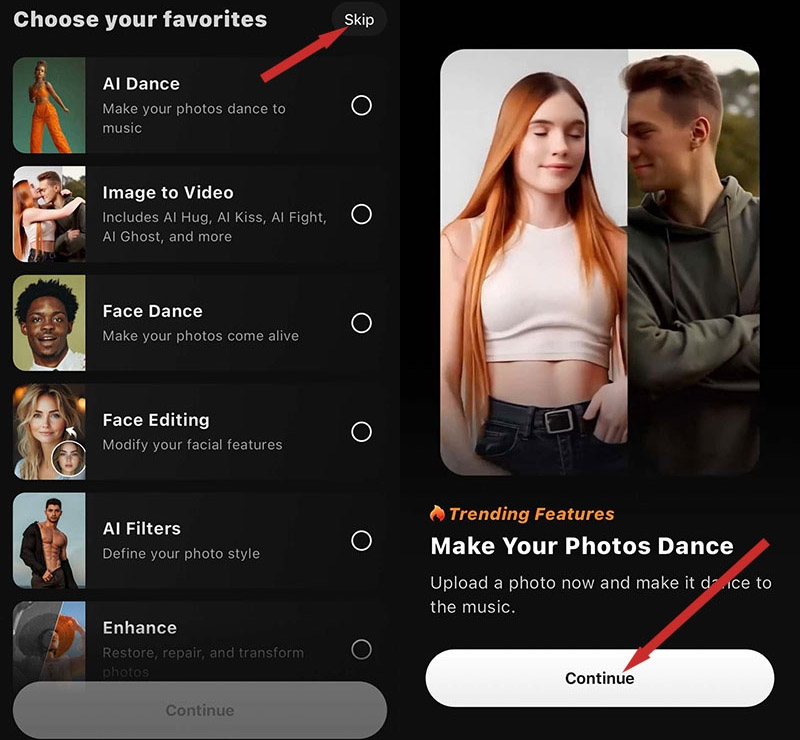Viewport: 800px width, 740px height.
Task: Open the AI Dance thumbnail of orange-outfit dancer
Action: (49, 105)
